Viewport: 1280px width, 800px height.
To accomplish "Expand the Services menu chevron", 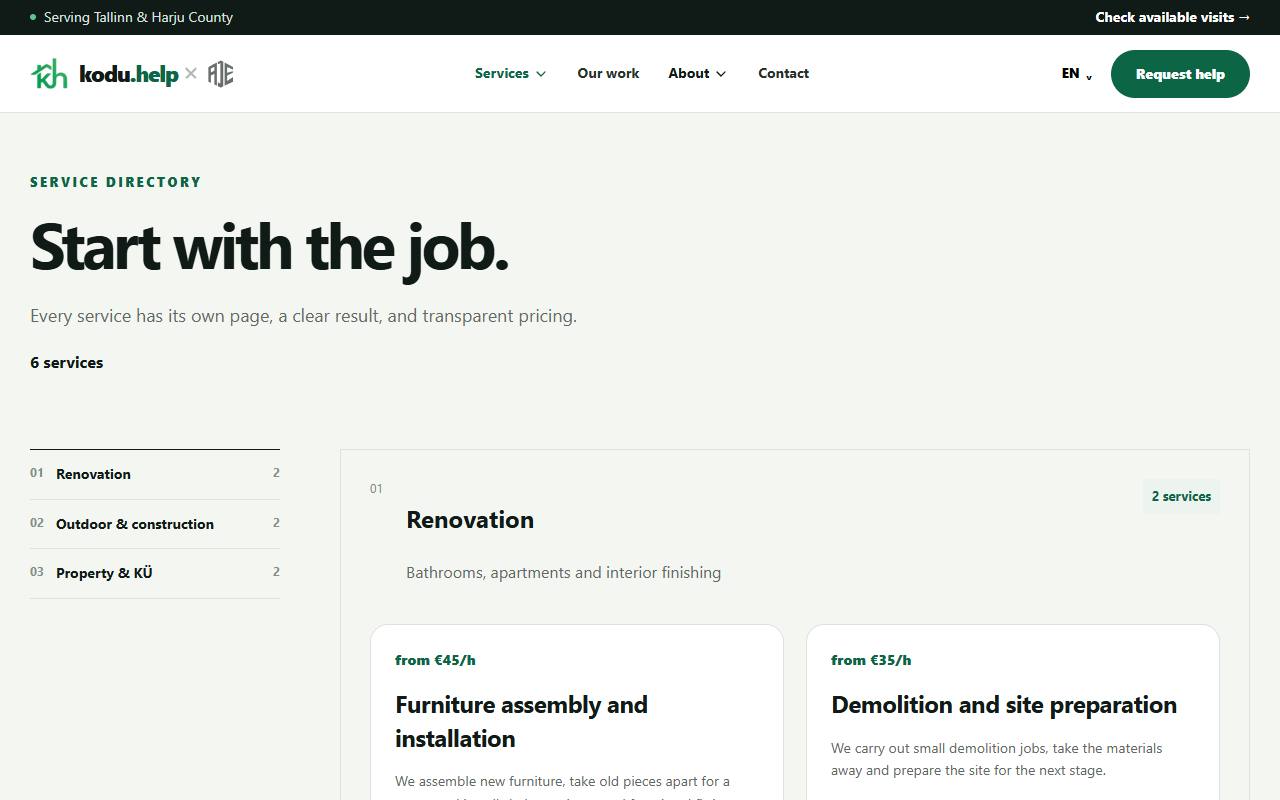I will coord(541,74).
